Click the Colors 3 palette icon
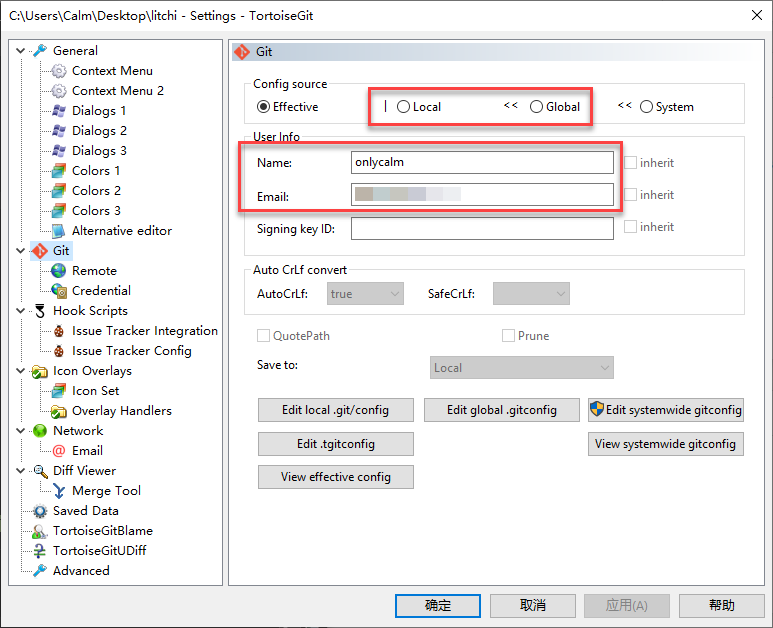This screenshot has height=628, width=773. tap(59, 210)
